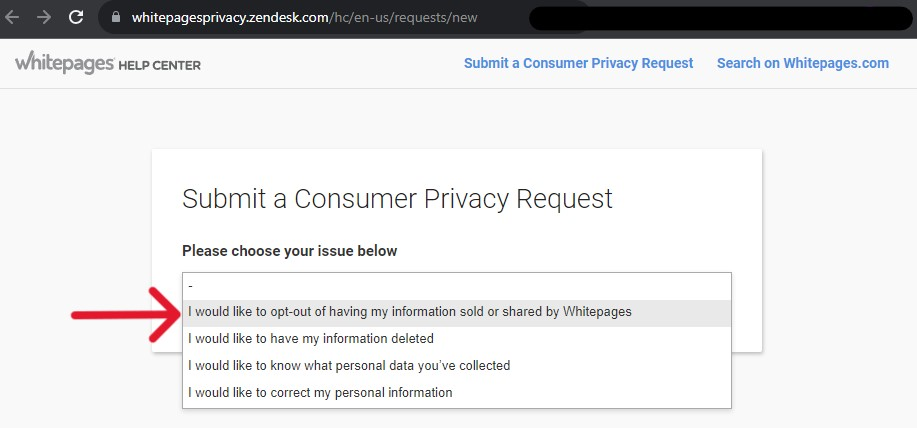Viewport: 917px width, 428px height.
Task: Click the Please choose your issue below label
Action: click(289, 251)
